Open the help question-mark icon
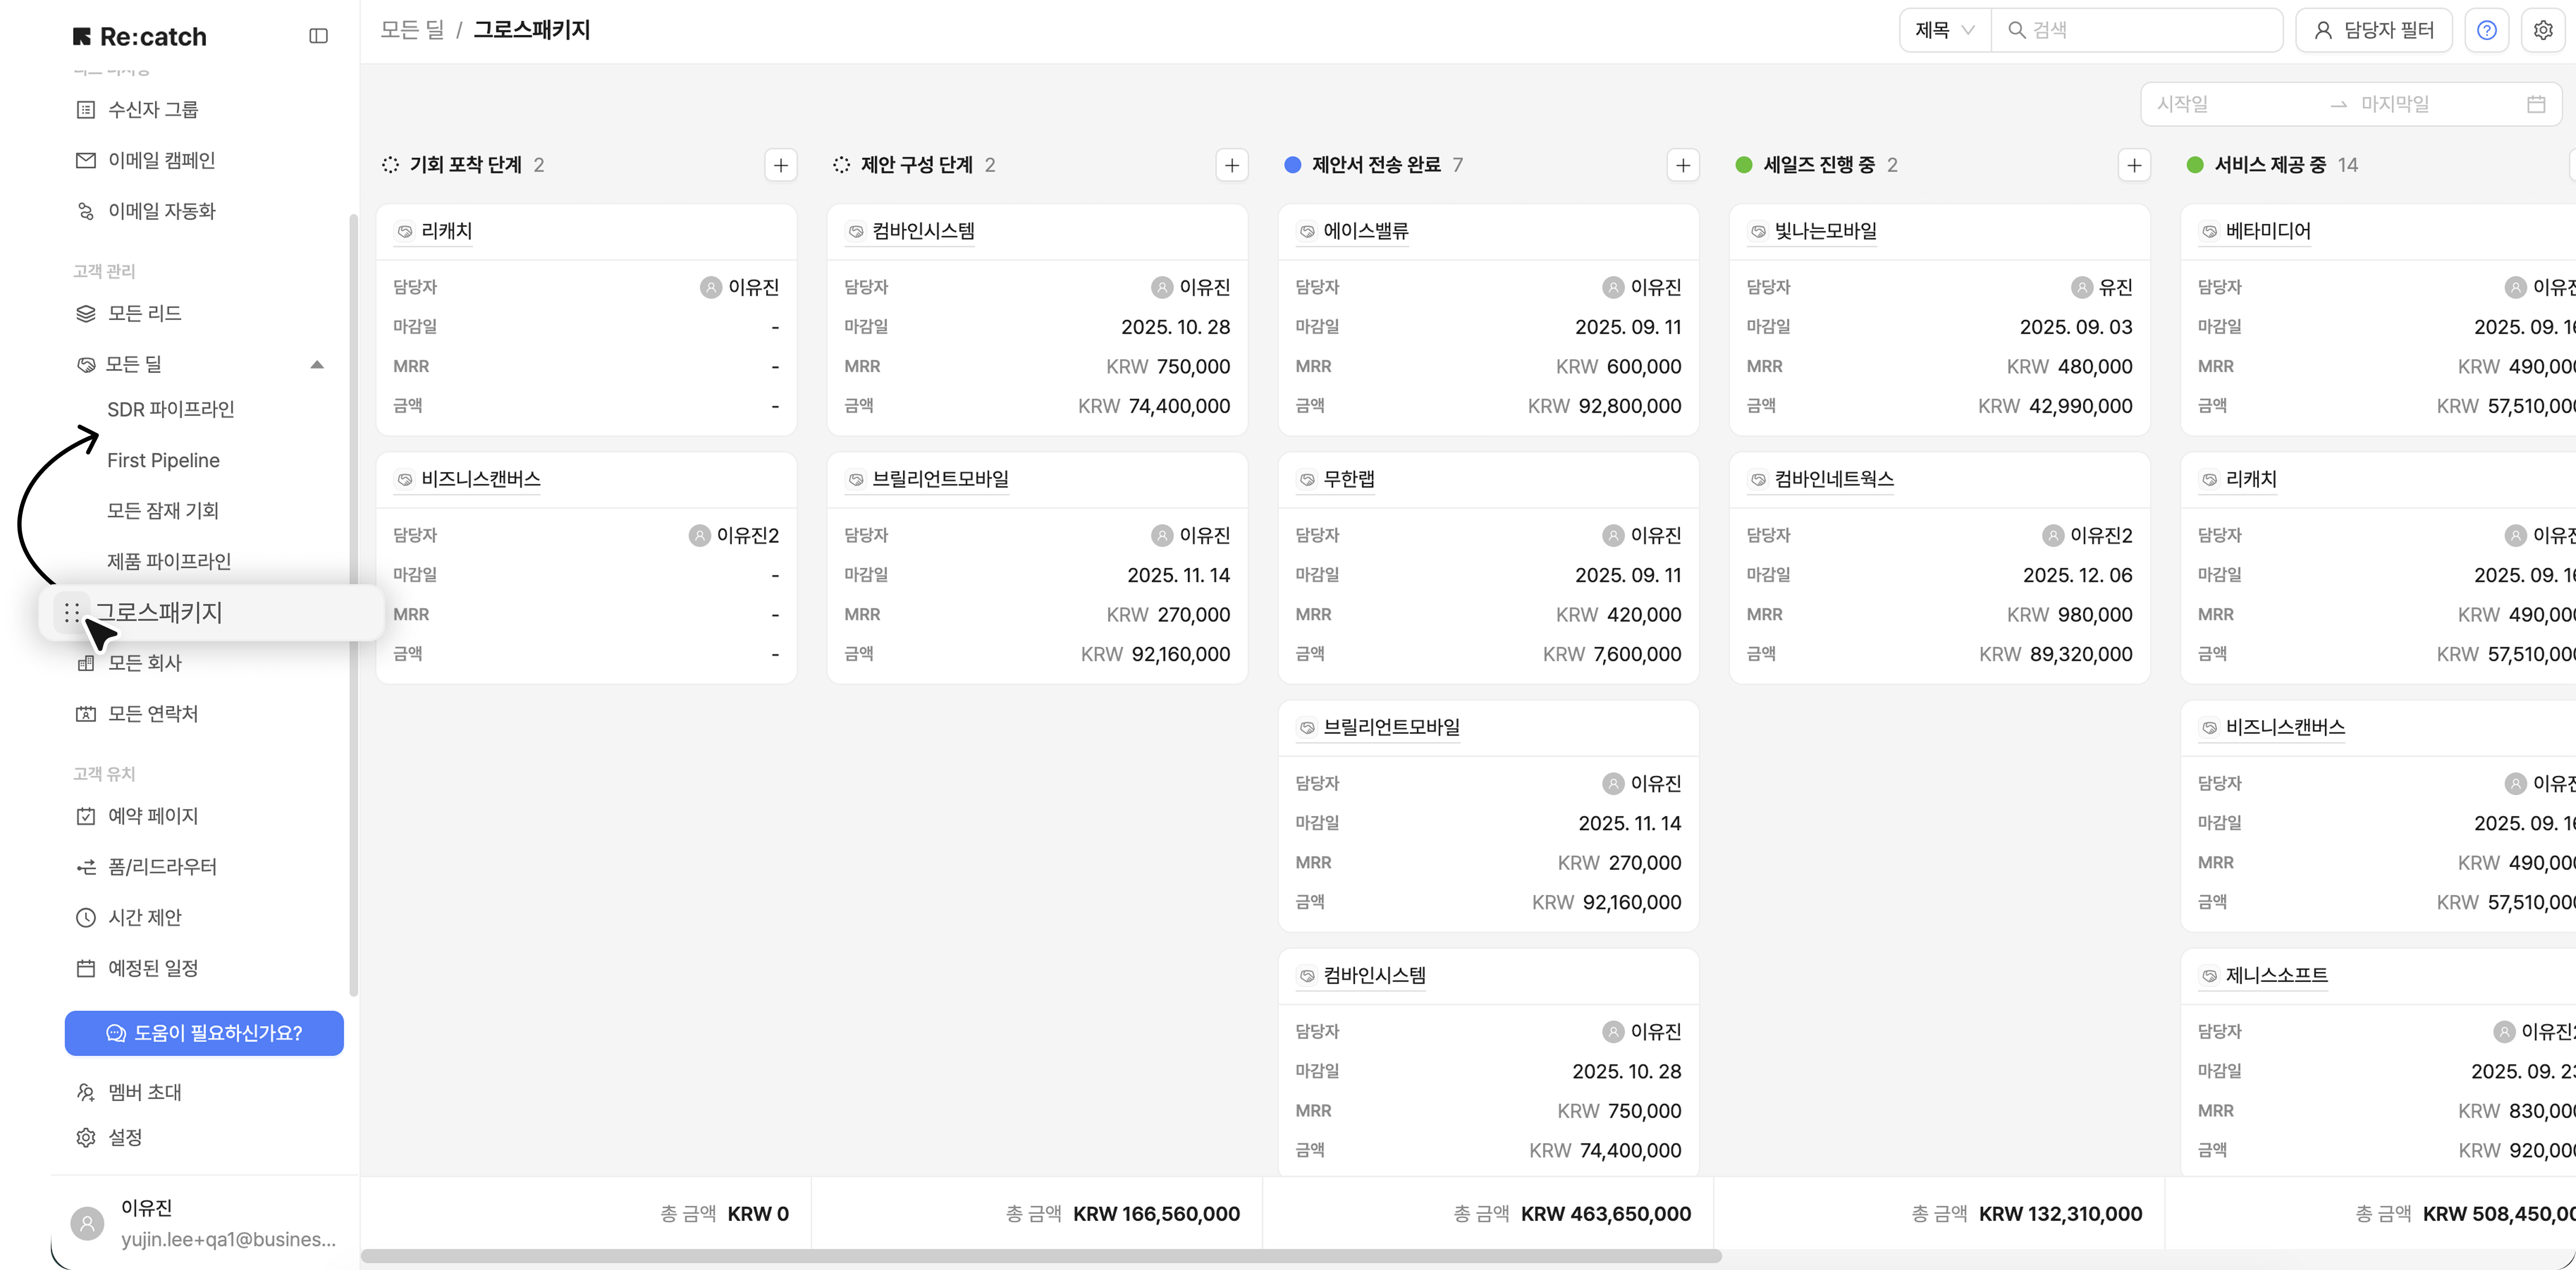2576x1270 pixels. [2486, 30]
